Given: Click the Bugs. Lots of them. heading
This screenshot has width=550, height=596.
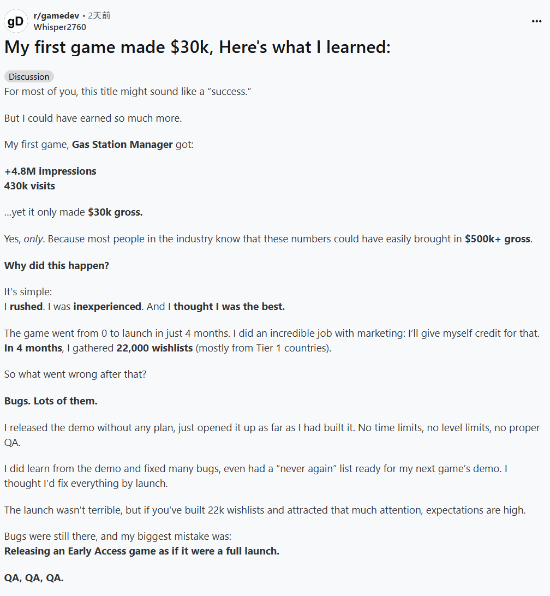Looking at the screenshot, I should click(x=51, y=401).
